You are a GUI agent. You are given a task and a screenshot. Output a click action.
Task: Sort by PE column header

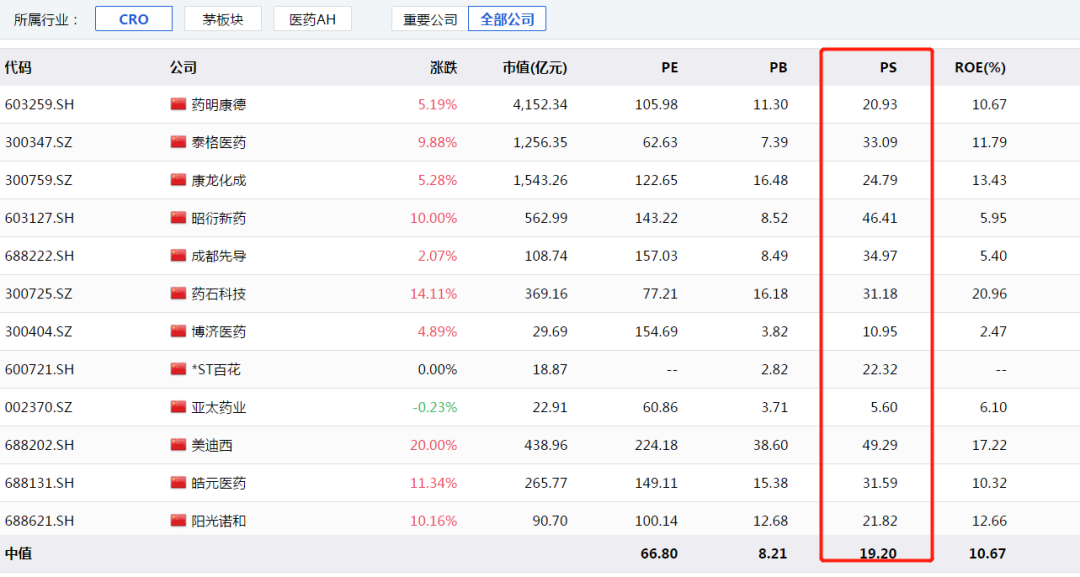(x=669, y=67)
